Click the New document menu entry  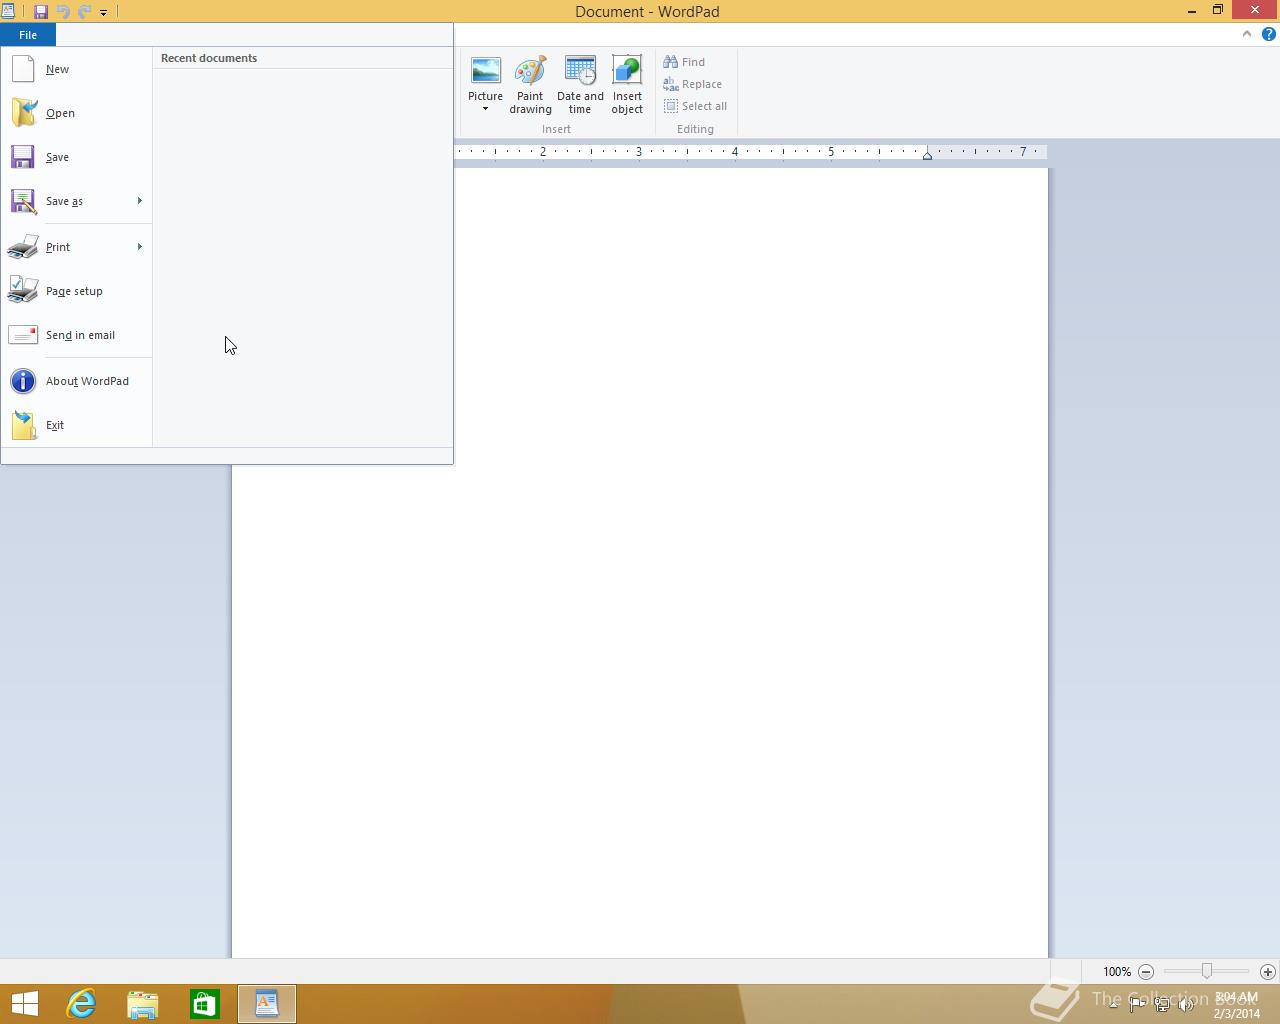pos(77,69)
